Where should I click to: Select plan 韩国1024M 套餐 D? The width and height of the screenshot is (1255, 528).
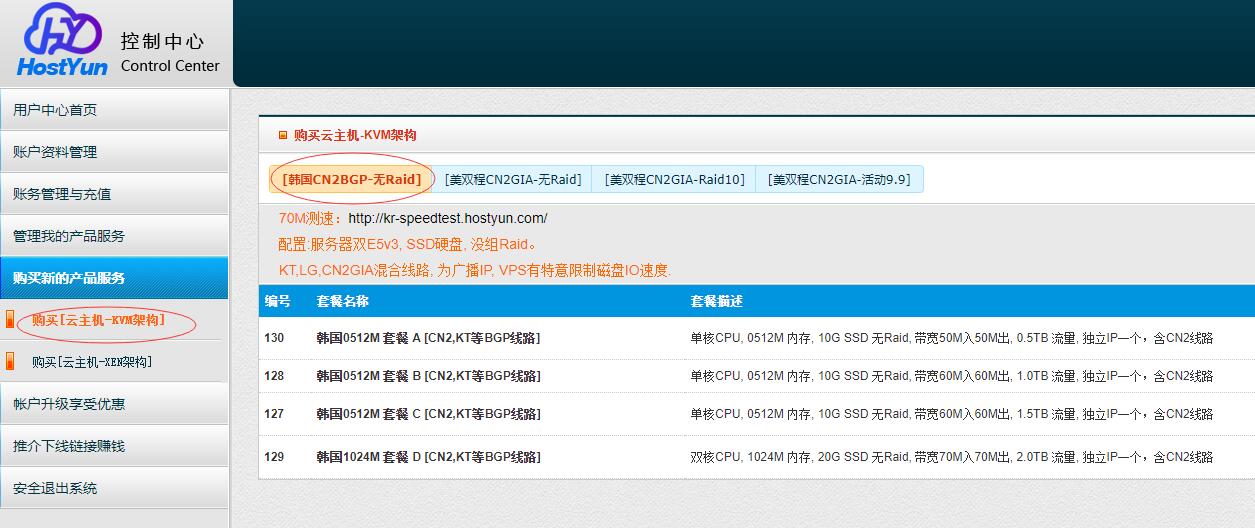428,457
